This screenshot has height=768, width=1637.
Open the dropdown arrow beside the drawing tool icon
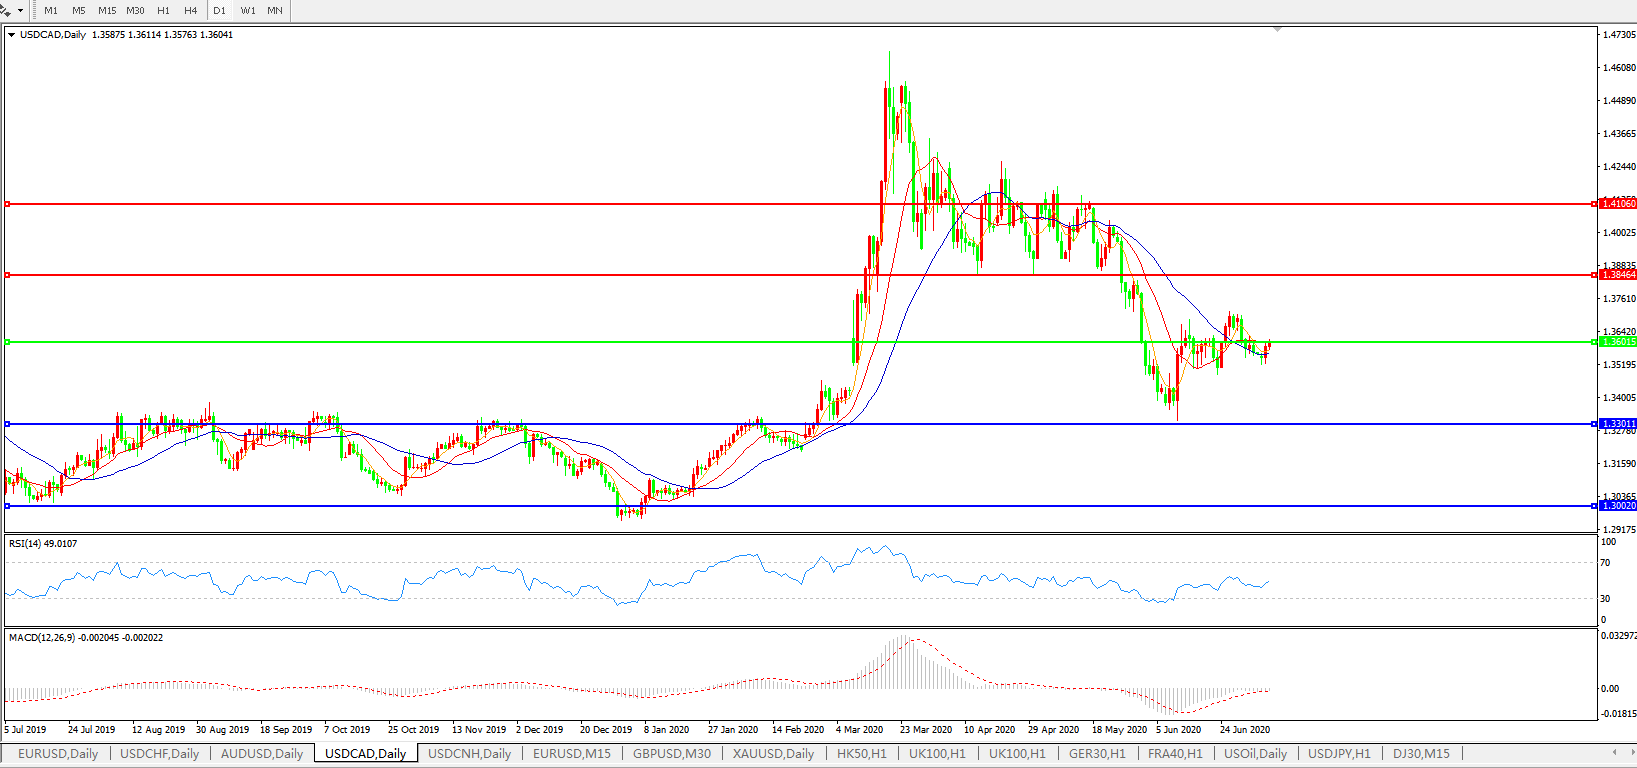[20, 11]
